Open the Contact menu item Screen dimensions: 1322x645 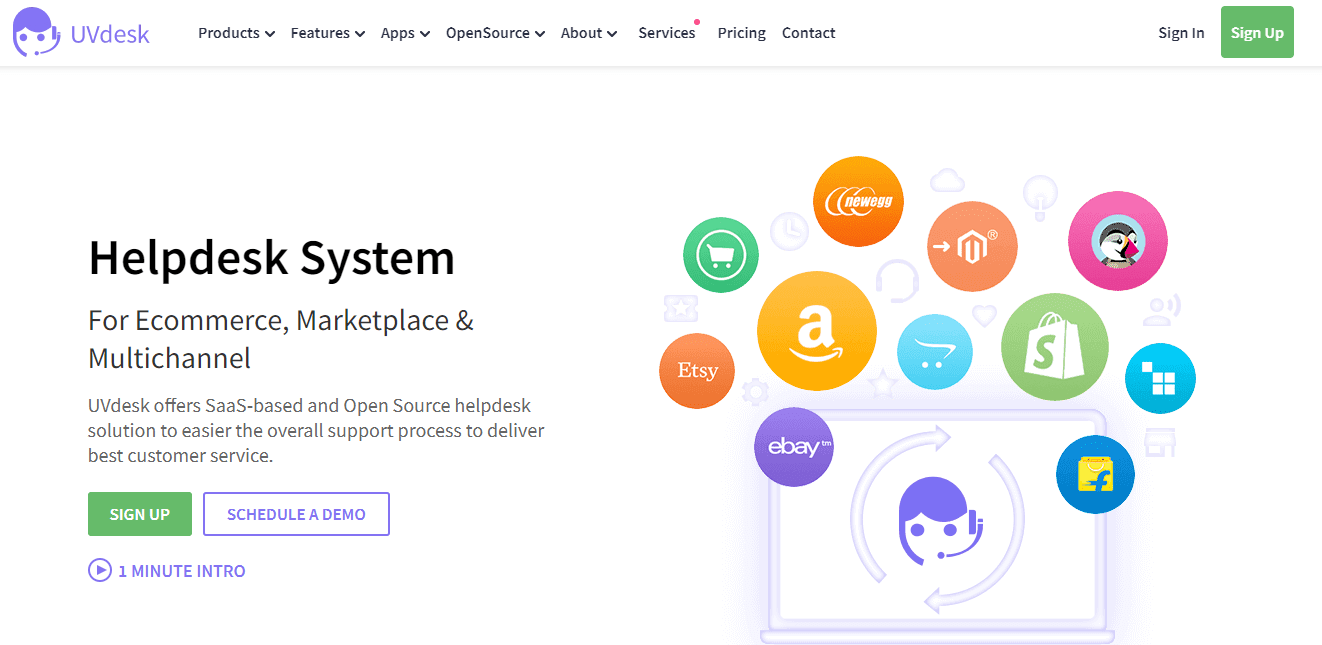point(808,32)
